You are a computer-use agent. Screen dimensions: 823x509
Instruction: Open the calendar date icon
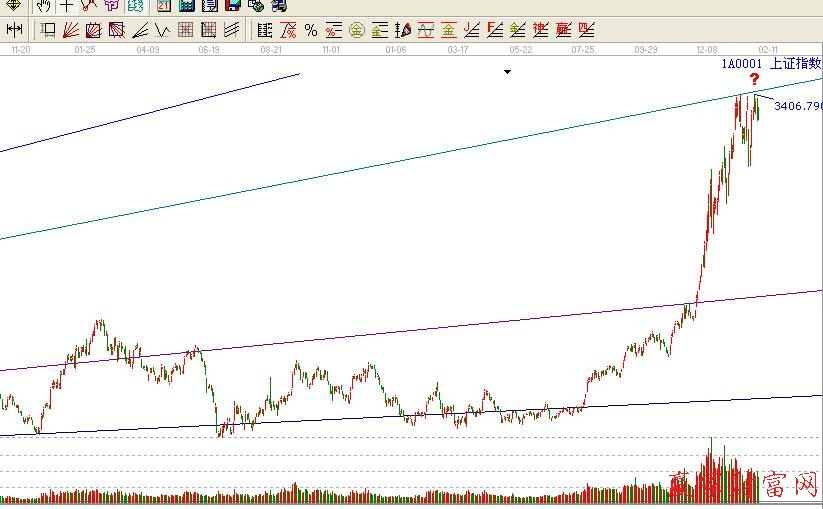(x=163, y=6)
